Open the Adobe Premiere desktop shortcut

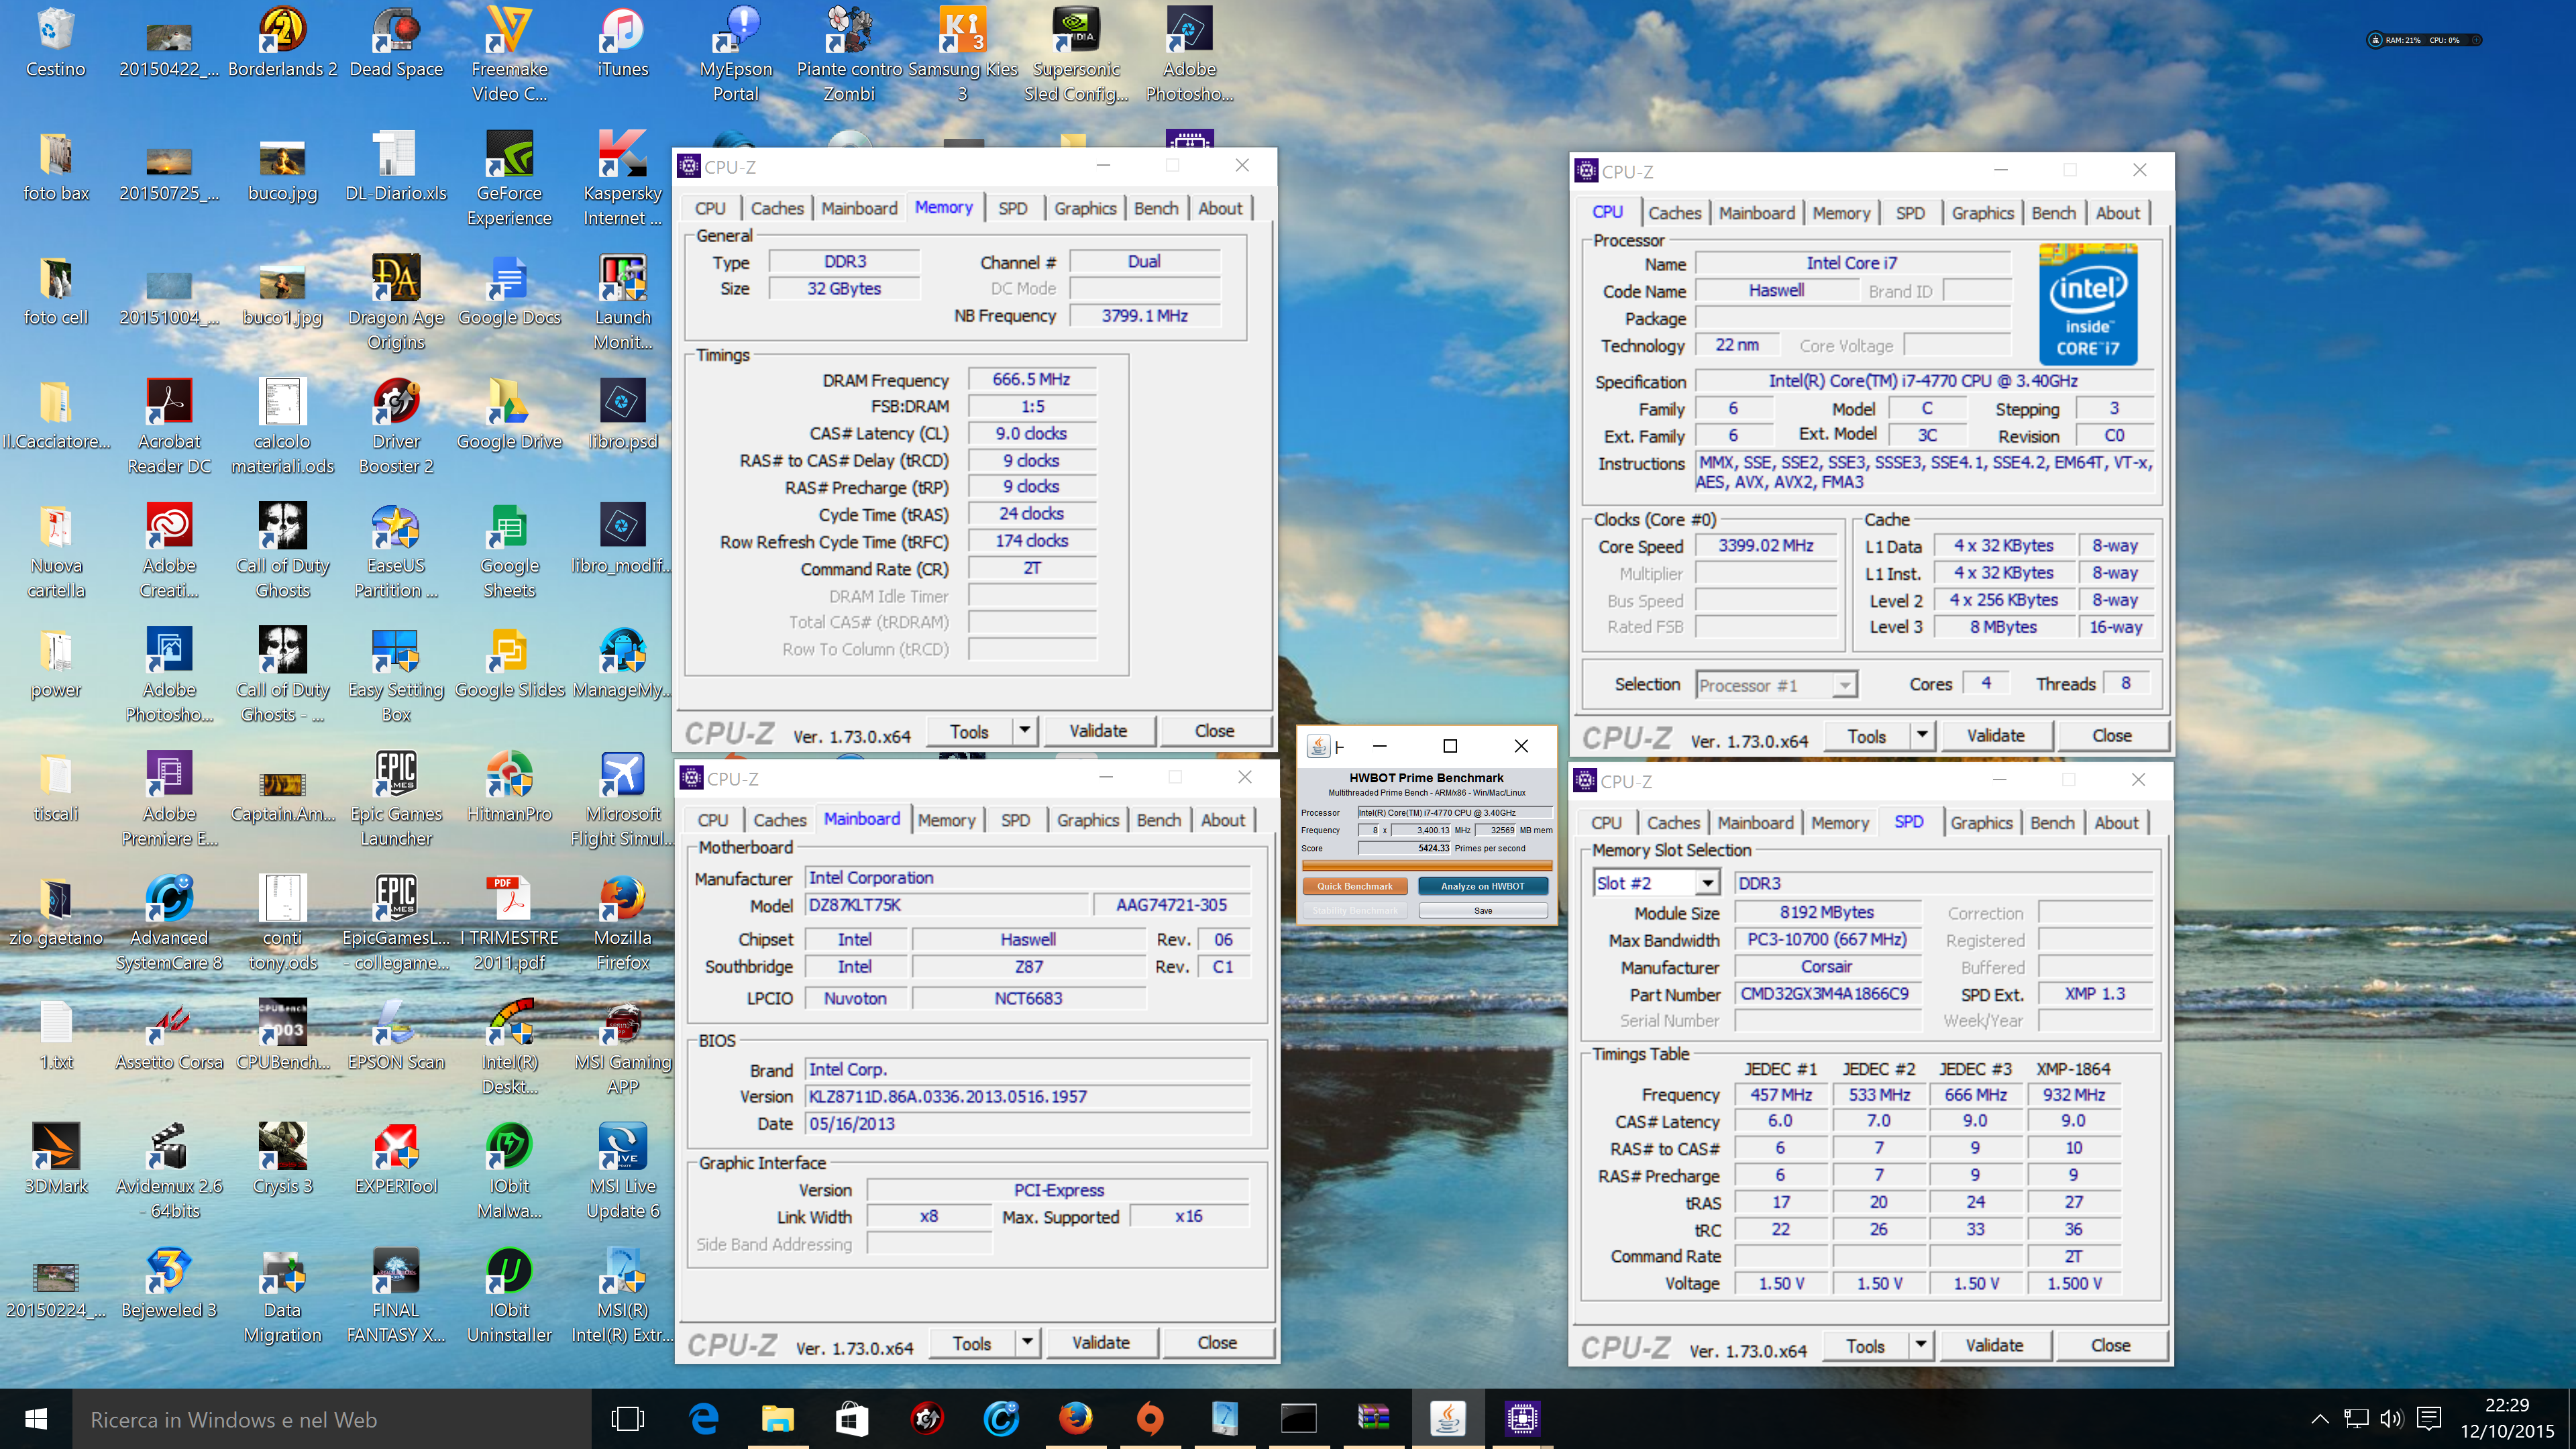pyautogui.click(x=169, y=799)
